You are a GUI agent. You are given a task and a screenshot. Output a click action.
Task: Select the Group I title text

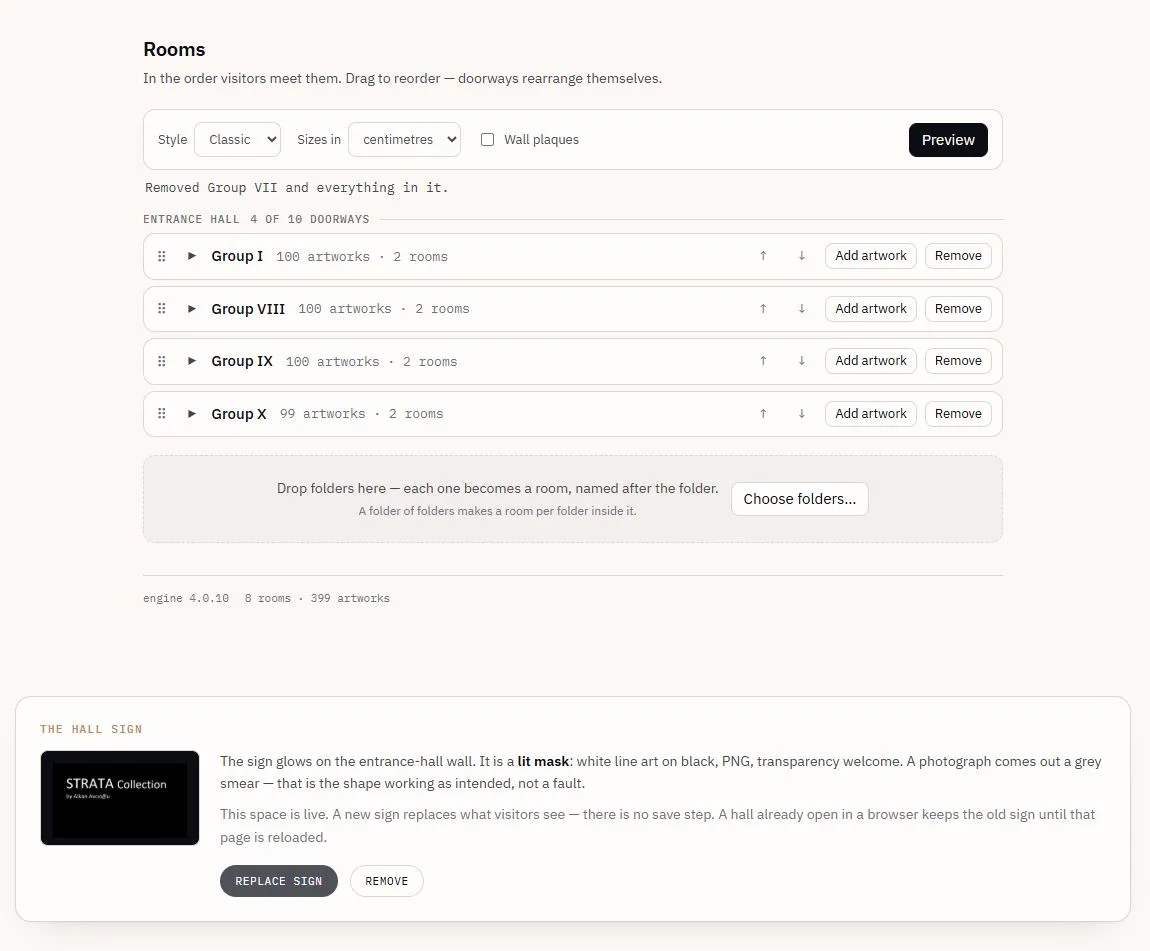click(x=237, y=256)
